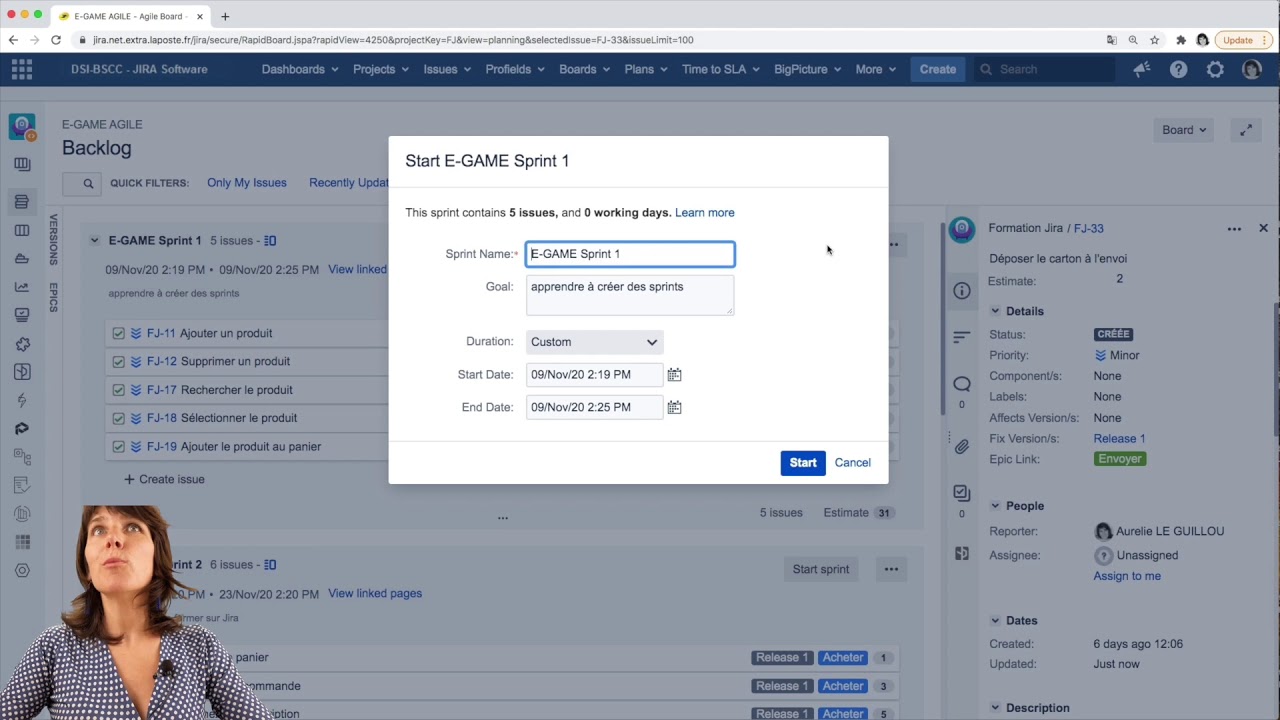Click the Create button in header

[938, 69]
